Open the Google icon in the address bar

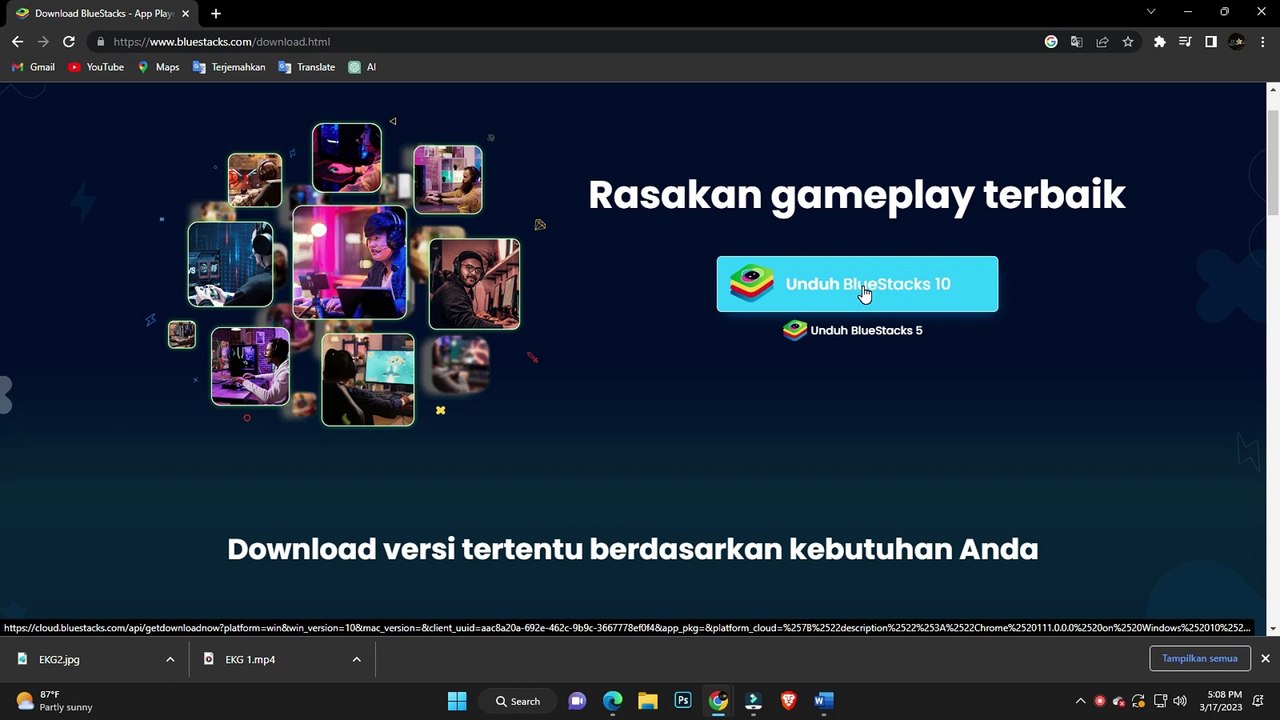tap(1051, 42)
